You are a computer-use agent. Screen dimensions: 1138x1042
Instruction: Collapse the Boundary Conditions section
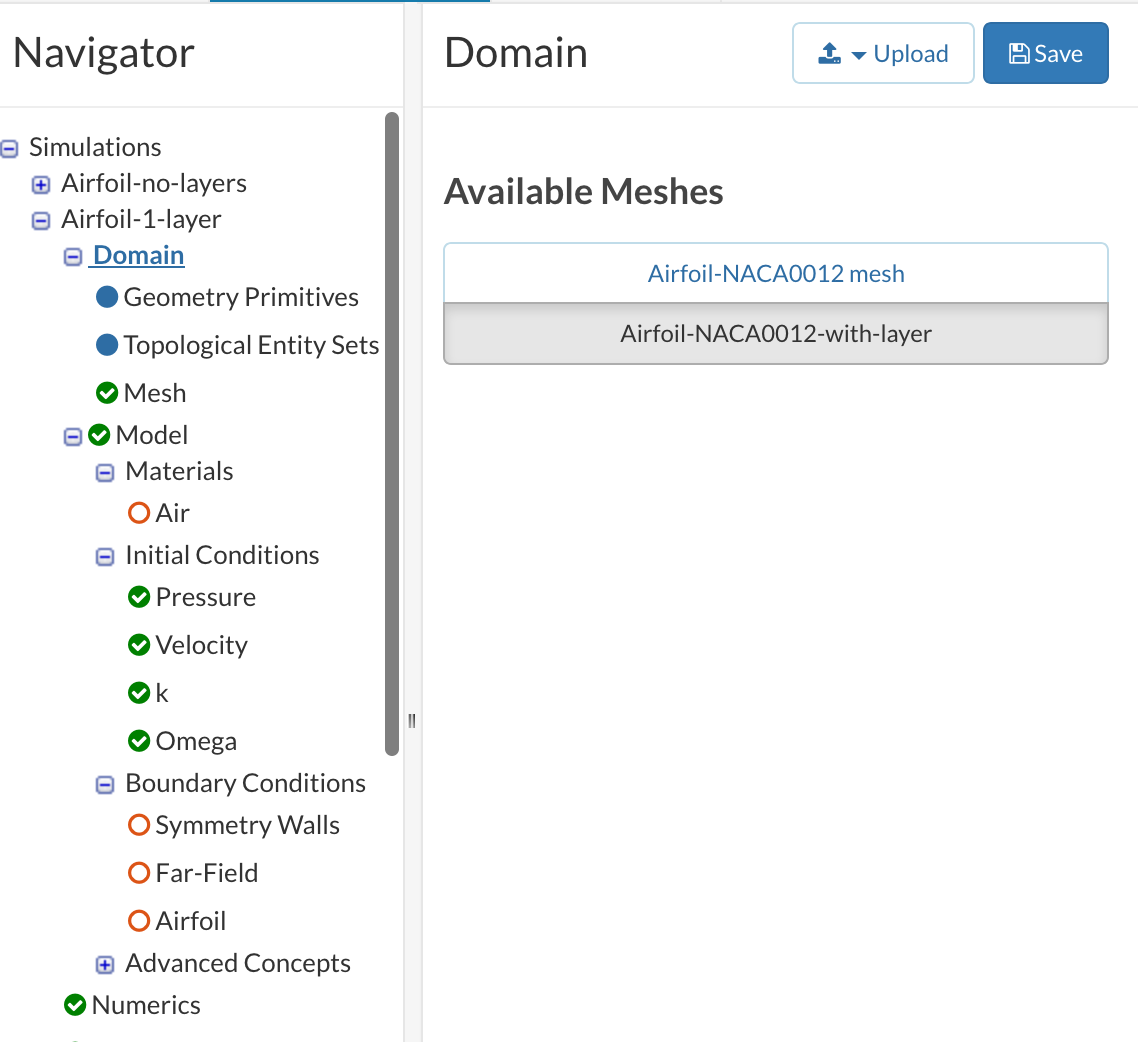pos(105,784)
